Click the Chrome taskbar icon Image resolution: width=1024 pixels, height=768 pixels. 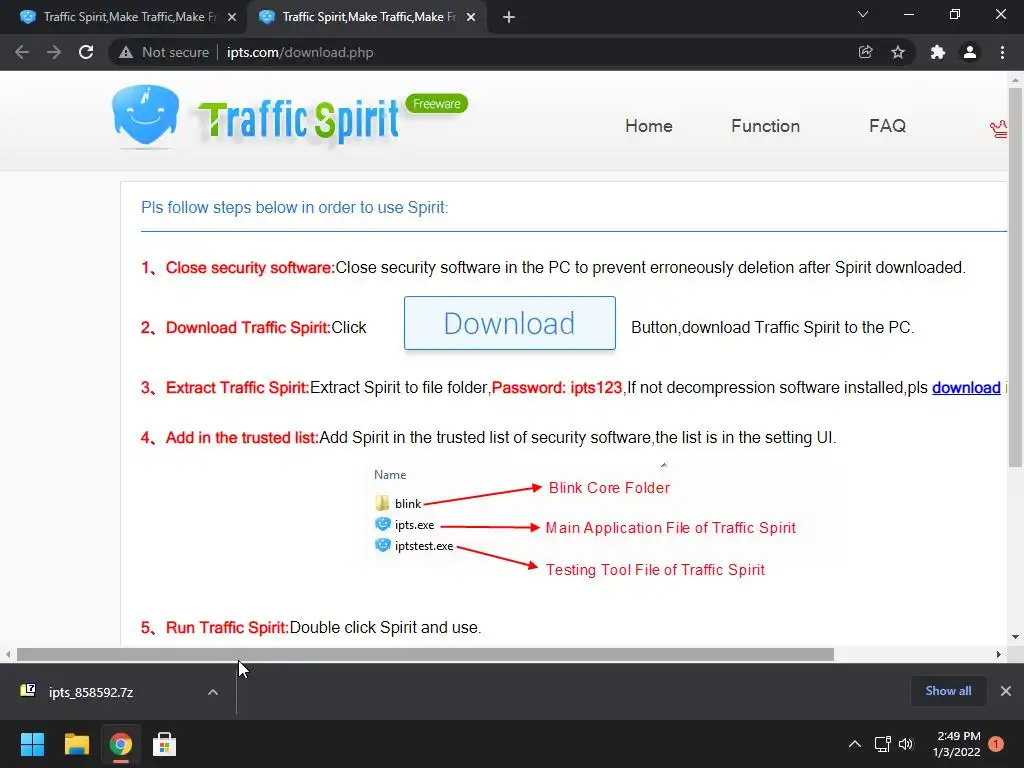coord(121,744)
